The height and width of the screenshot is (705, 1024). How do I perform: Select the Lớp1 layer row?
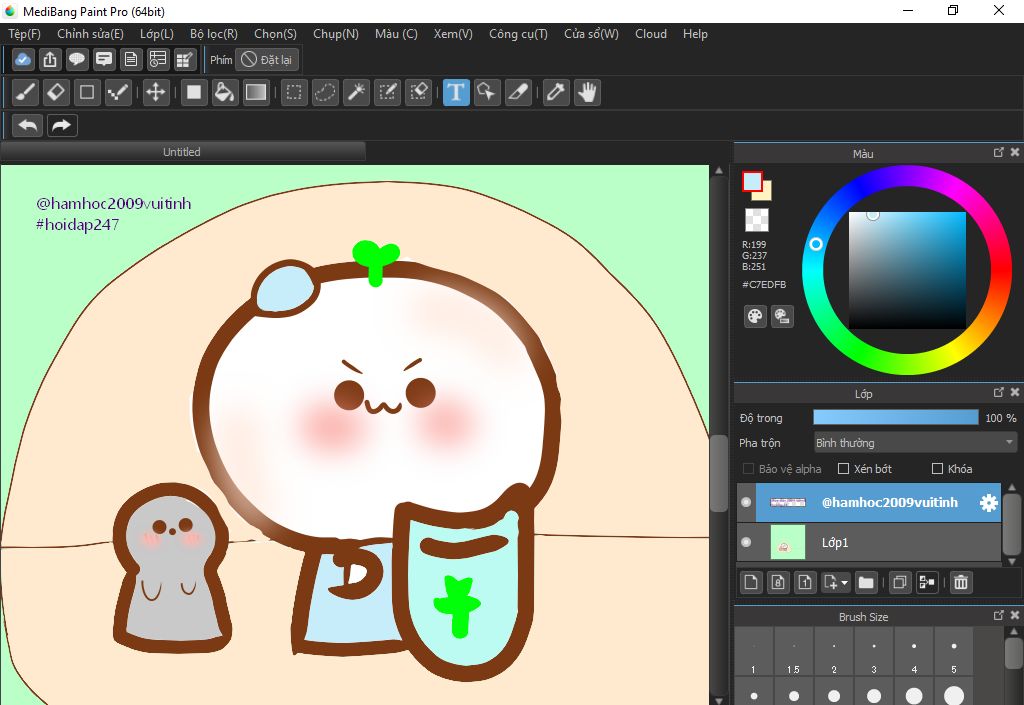tap(869, 542)
